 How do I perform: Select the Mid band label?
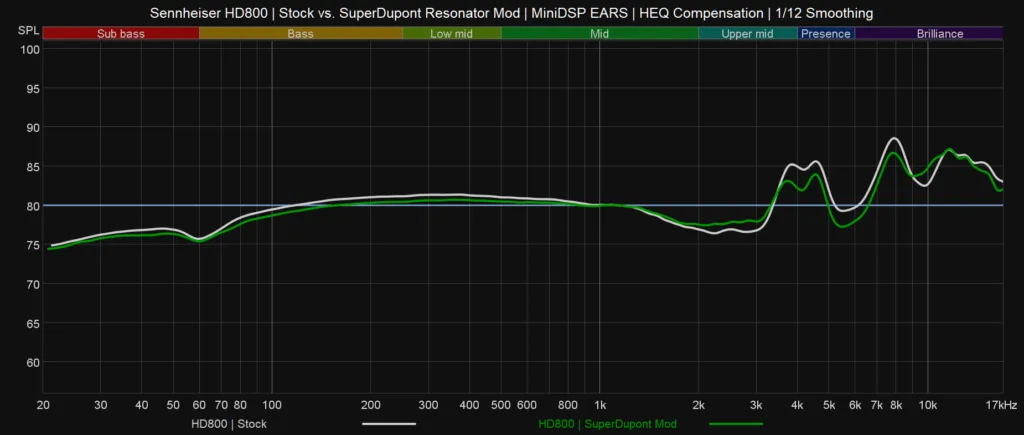coord(600,34)
